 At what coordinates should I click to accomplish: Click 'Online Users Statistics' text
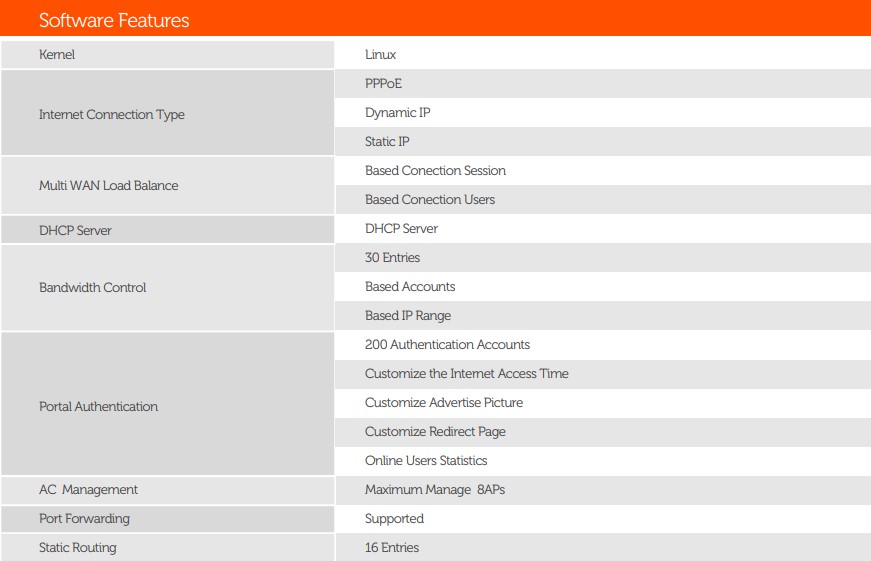(426, 460)
